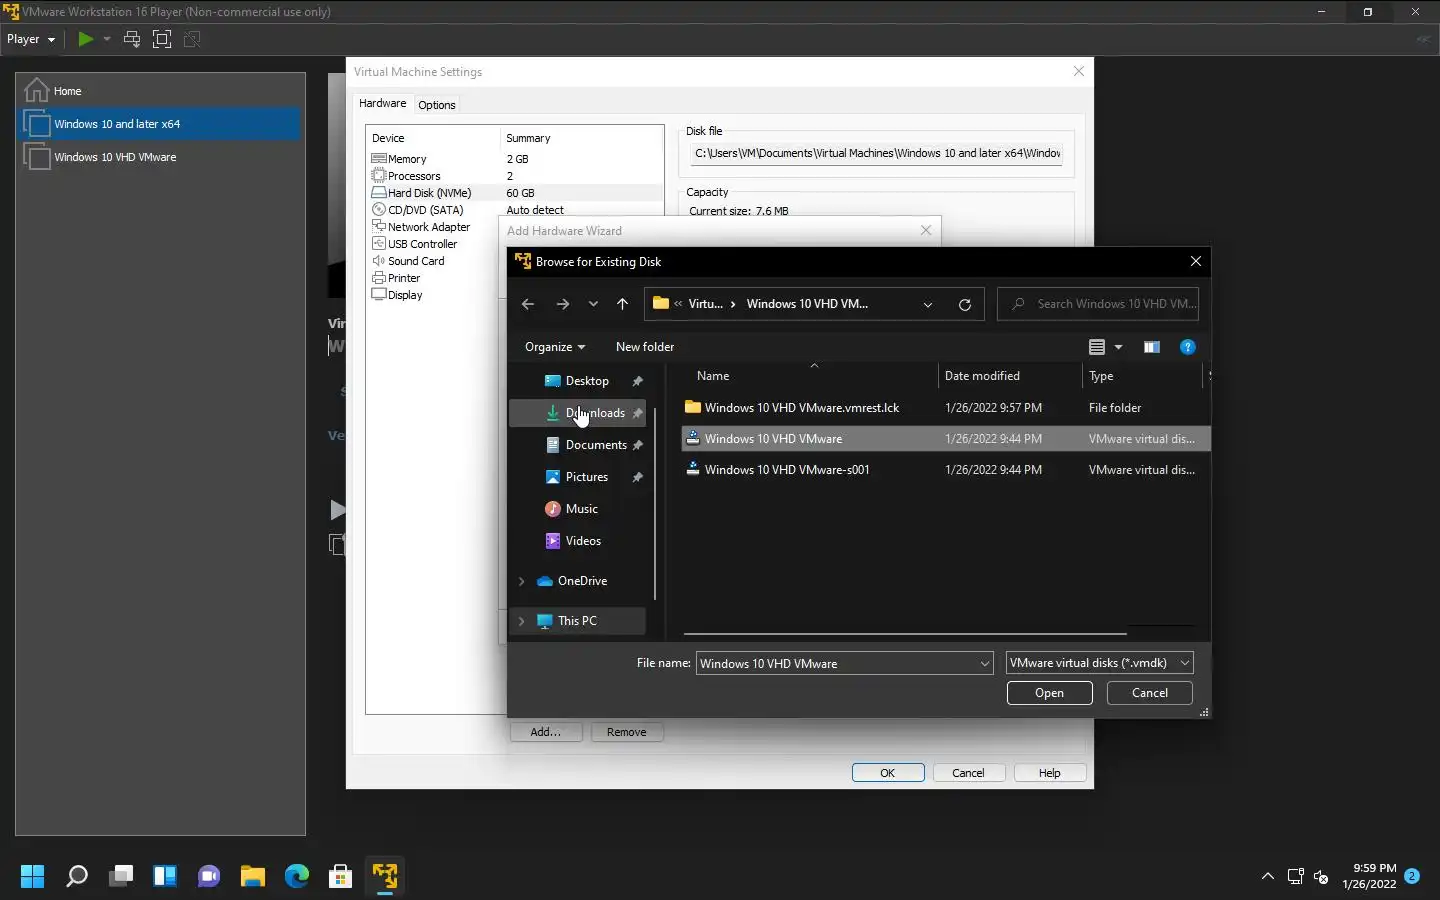Click the Unity mode toolbar icon
Viewport: 1440px width, 900px height.
click(x=192, y=39)
